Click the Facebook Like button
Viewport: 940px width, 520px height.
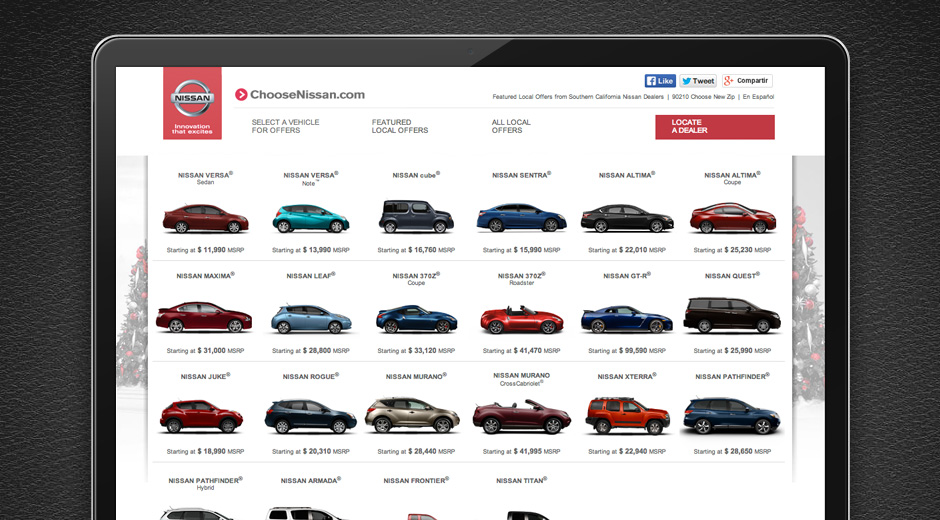(660, 81)
